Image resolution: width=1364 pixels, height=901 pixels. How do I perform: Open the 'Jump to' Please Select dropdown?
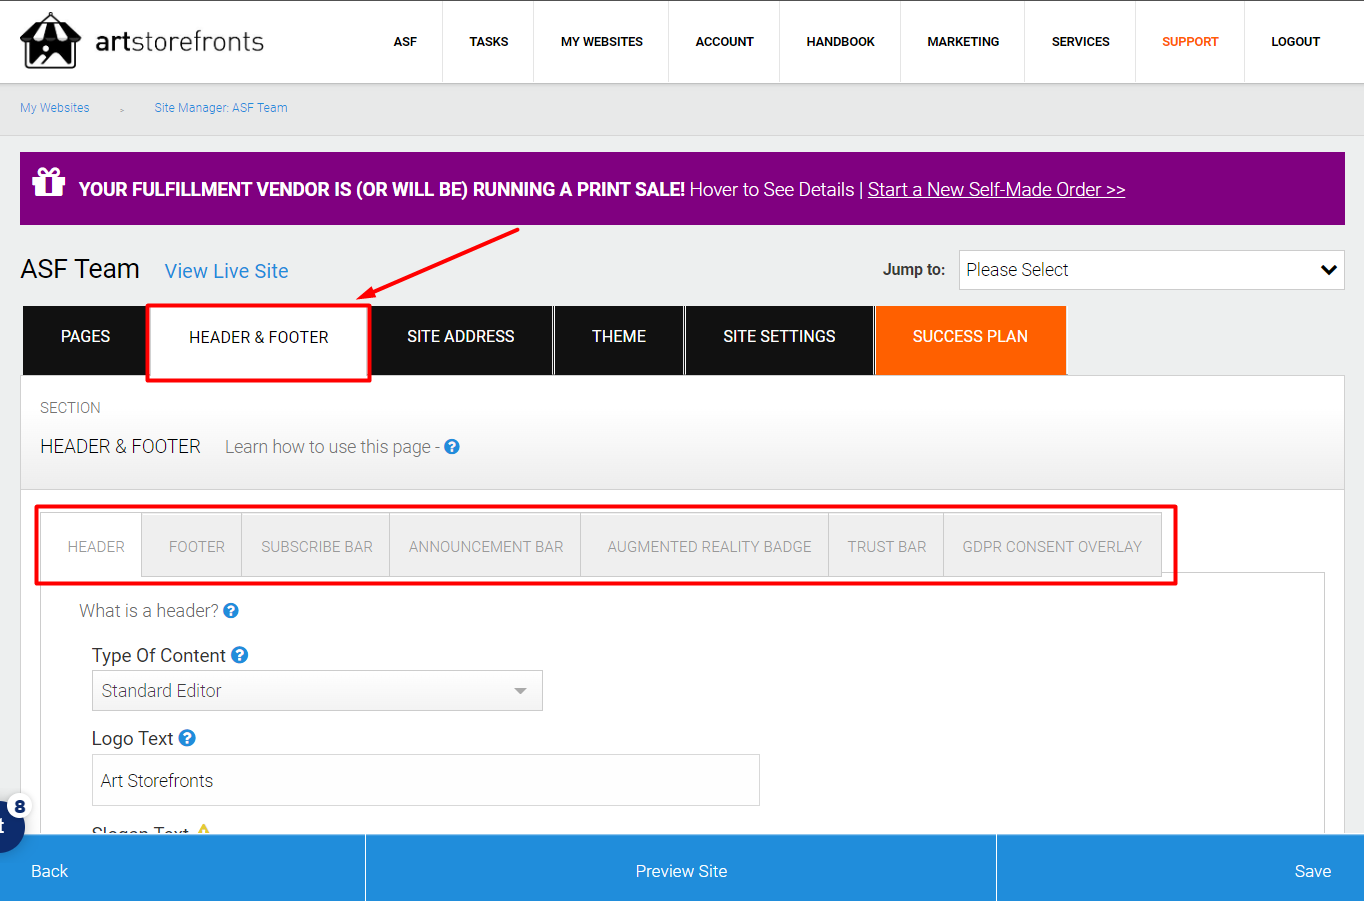pos(1151,270)
